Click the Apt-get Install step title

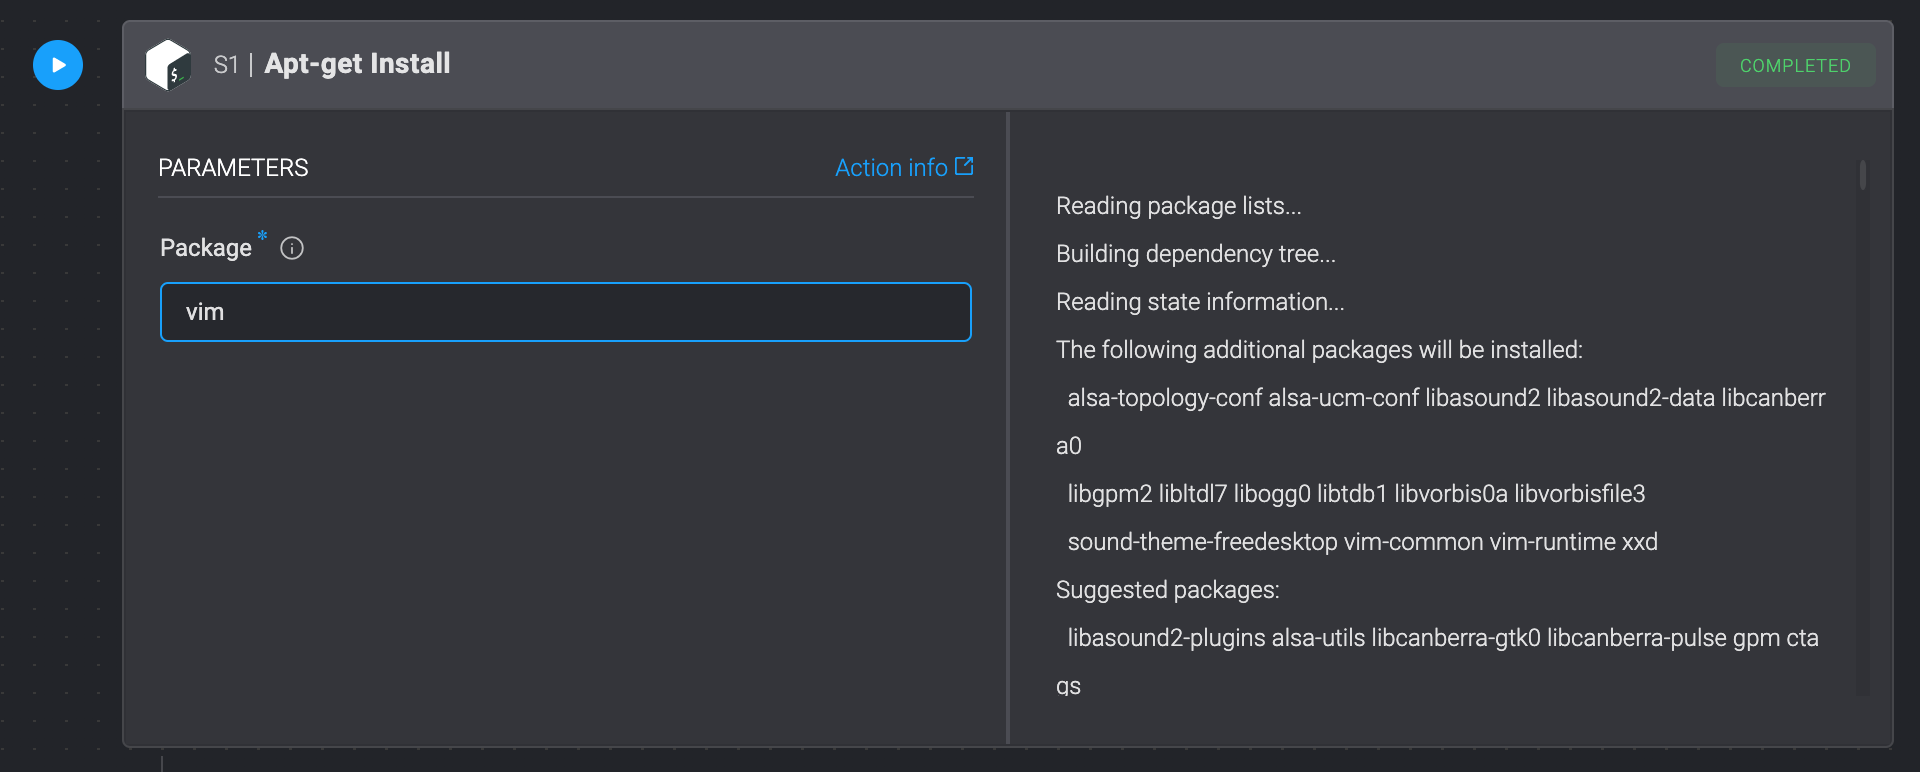(x=357, y=64)
